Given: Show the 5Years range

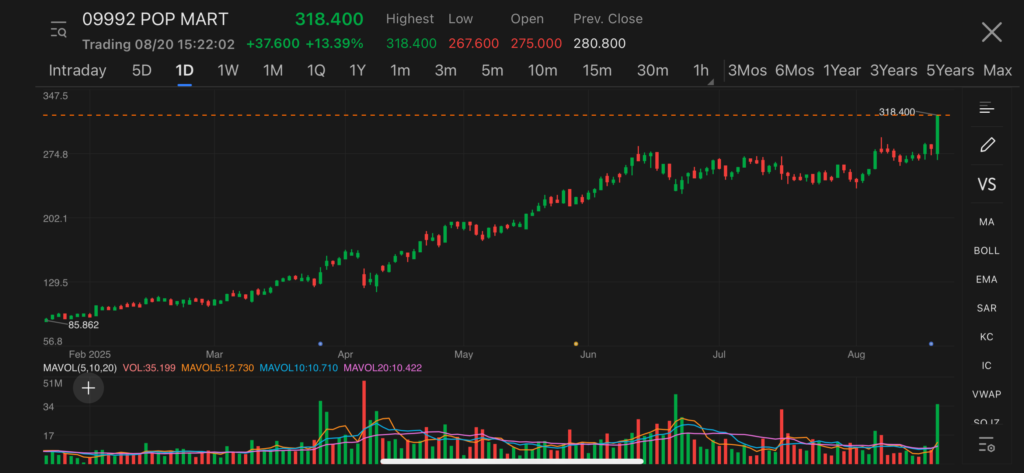Looking at the screenshot, I should click(x=950, y=71).
